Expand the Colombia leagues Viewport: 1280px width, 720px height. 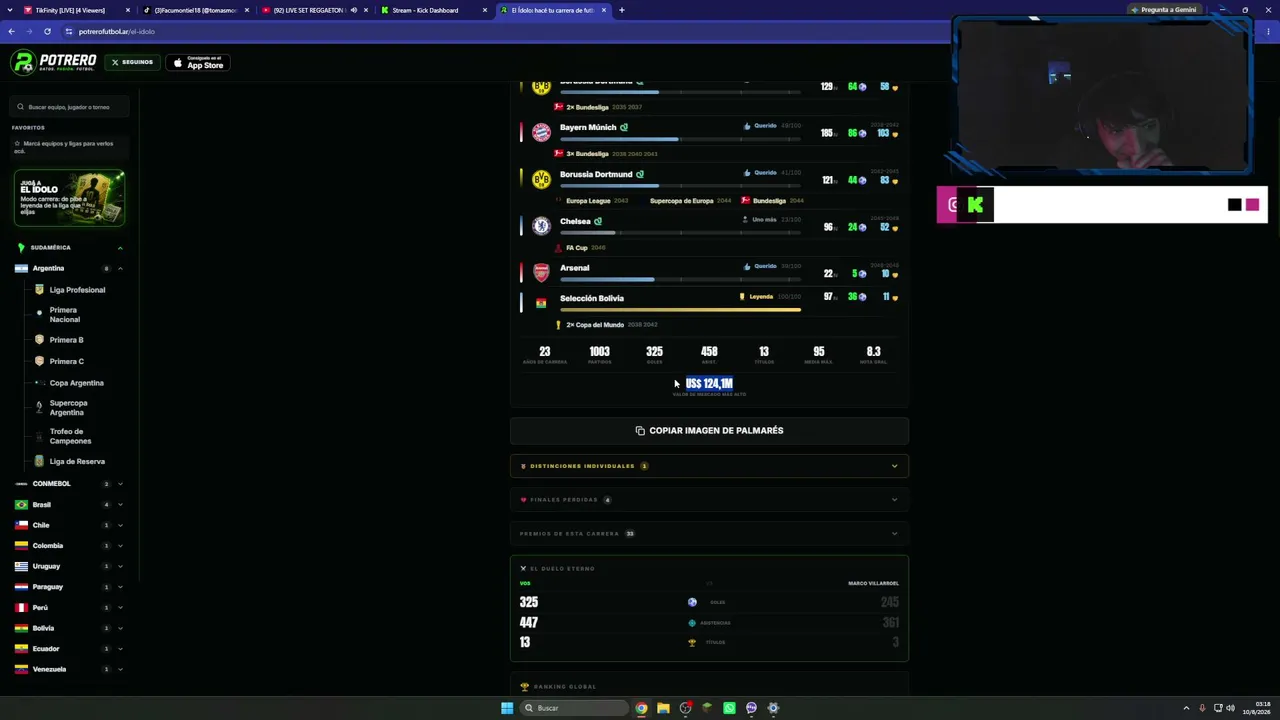(120, 546)
